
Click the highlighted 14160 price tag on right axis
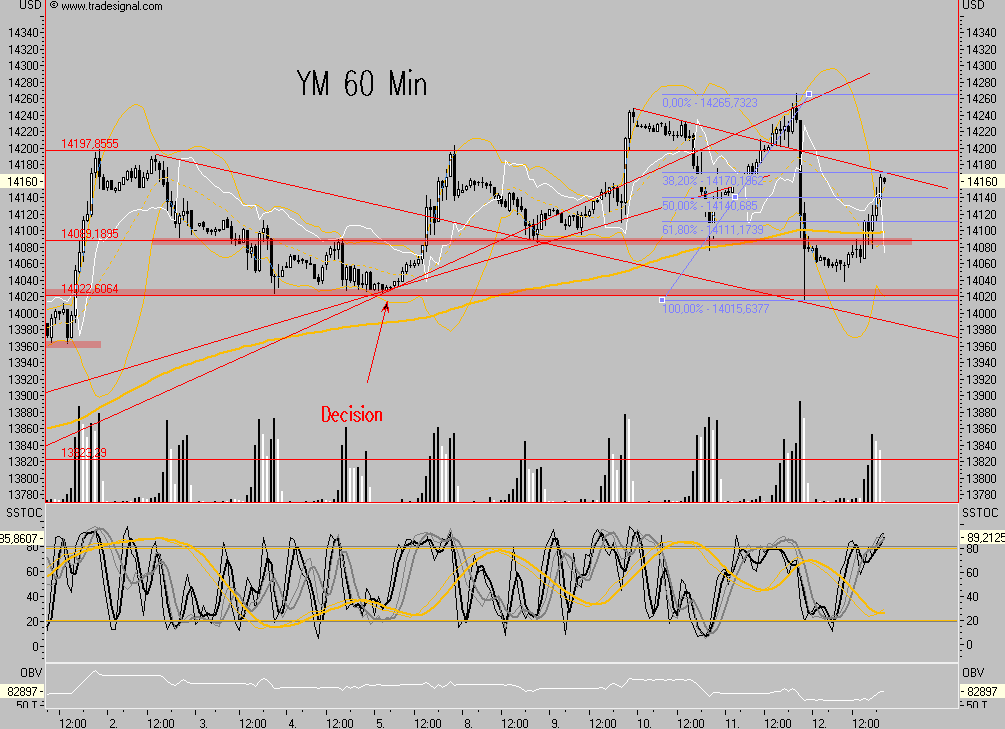975,182
